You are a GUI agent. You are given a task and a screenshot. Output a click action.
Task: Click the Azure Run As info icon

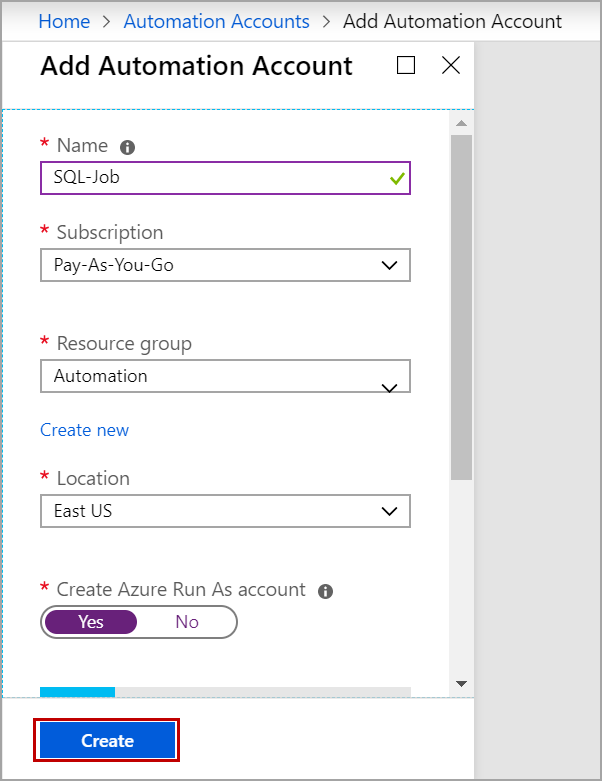click(325, 591)
